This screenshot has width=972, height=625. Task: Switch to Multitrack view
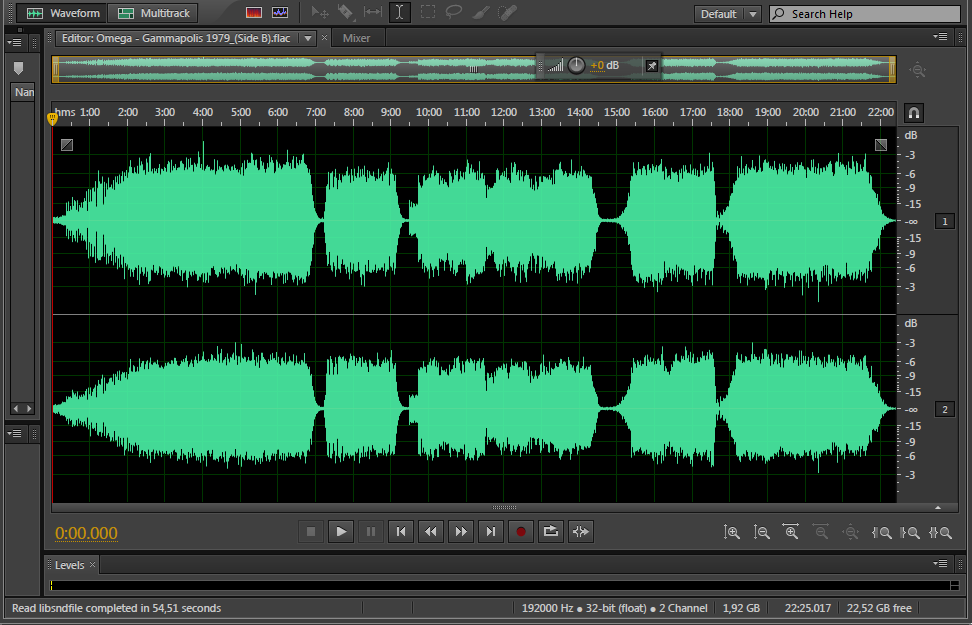coord(153,13)
